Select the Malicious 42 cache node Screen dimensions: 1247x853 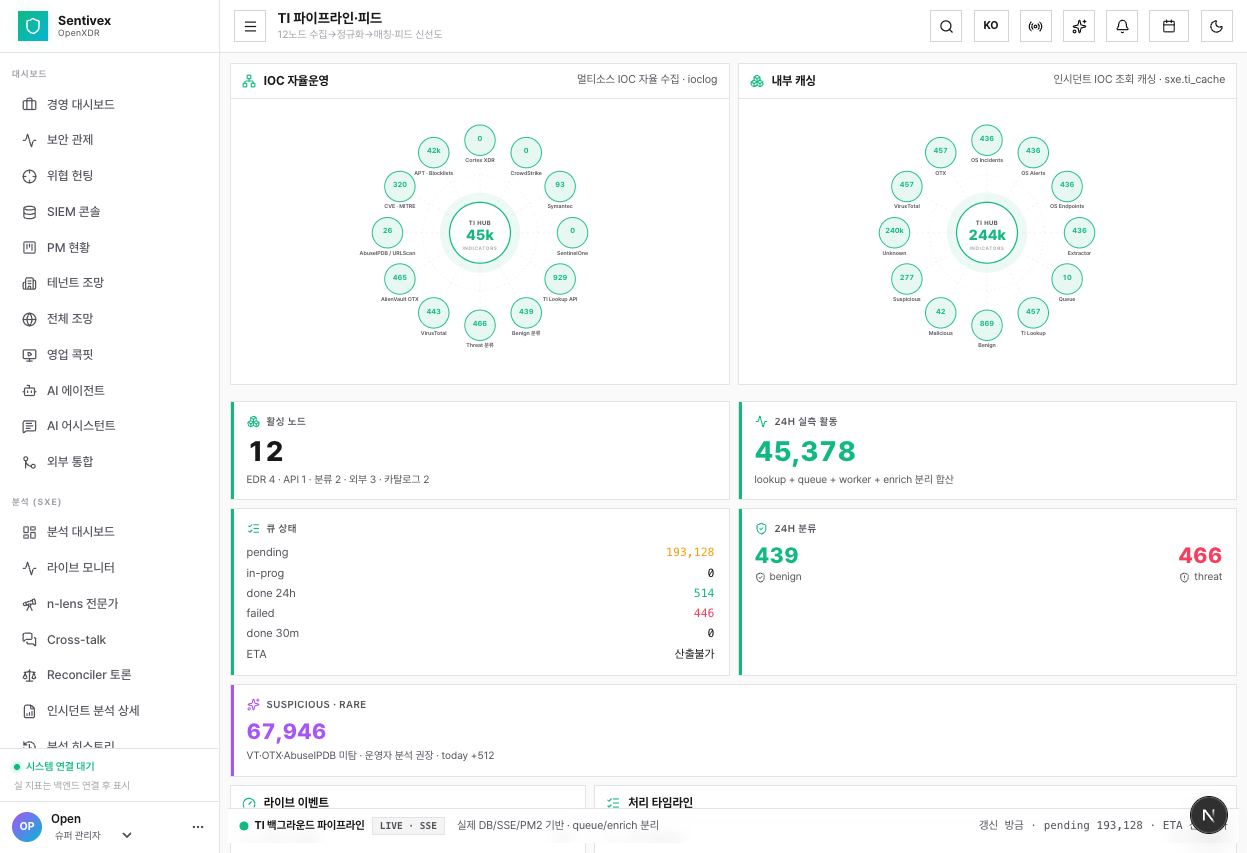click(x=940, y=313)
